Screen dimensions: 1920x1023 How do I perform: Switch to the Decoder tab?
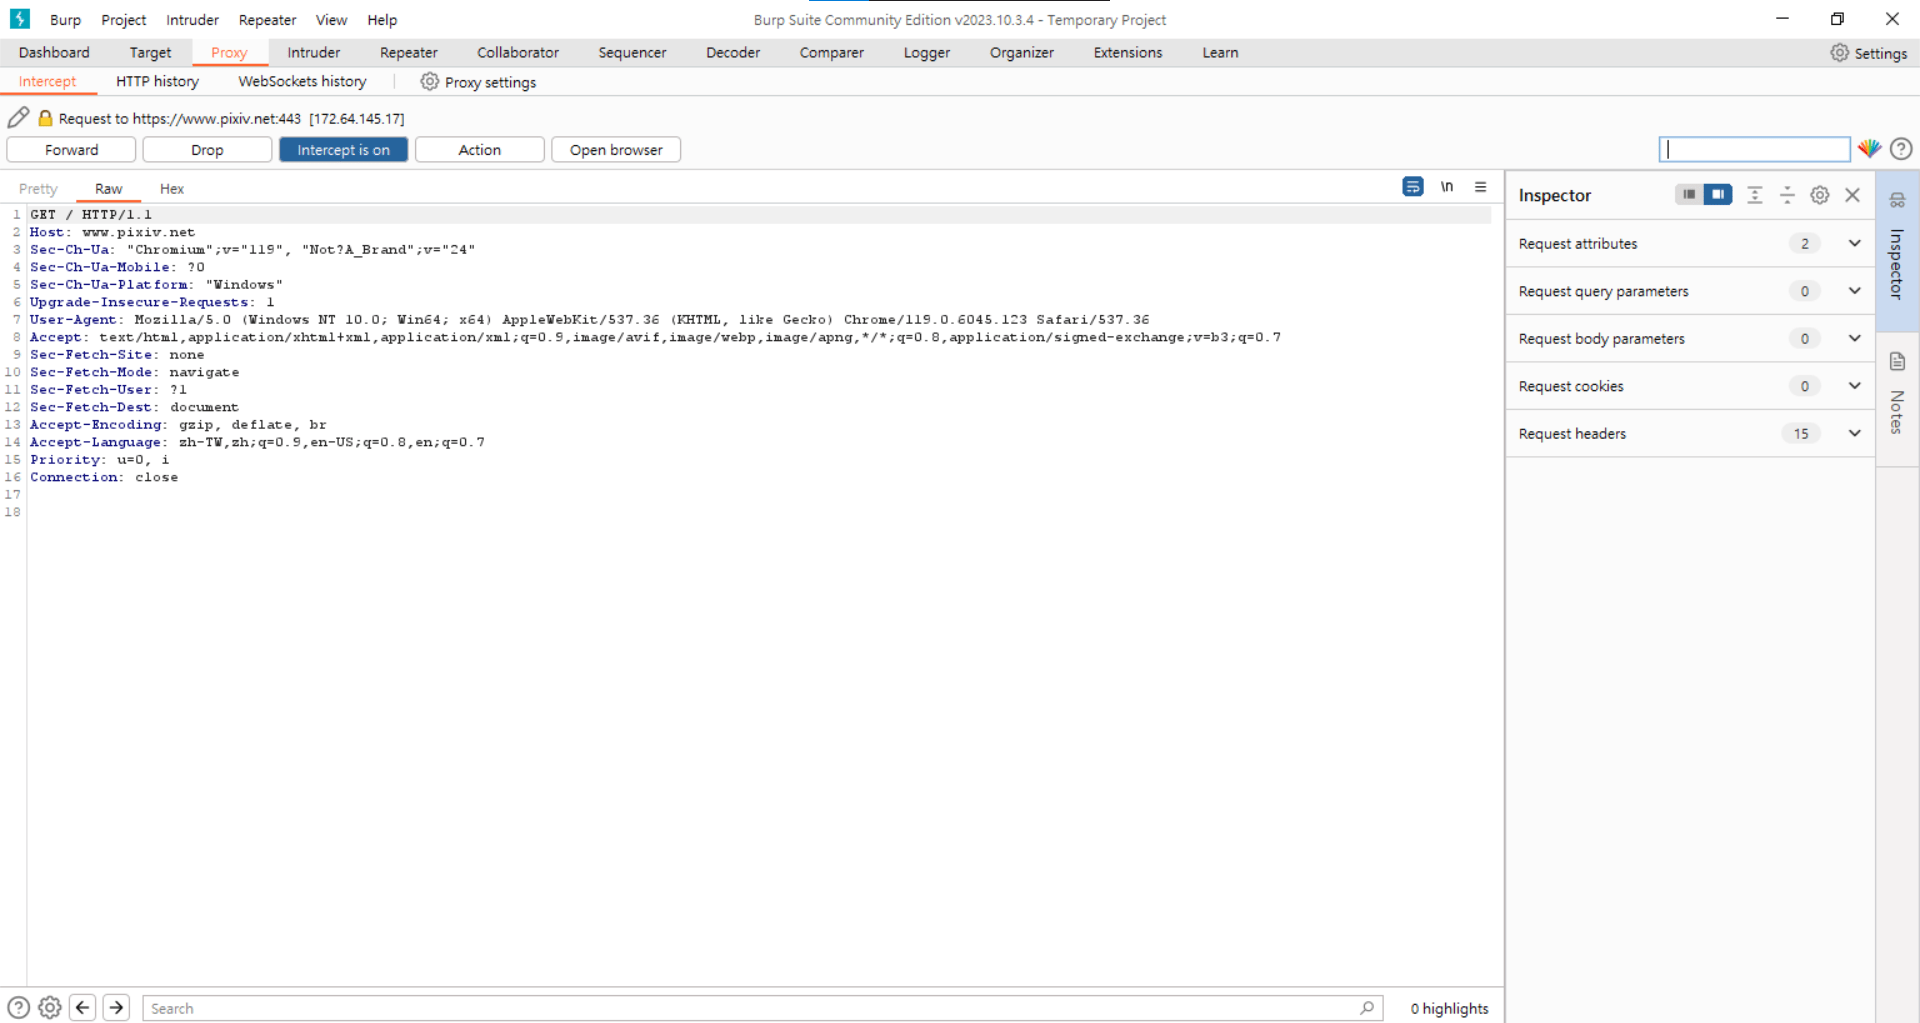(x=733, y=53)
